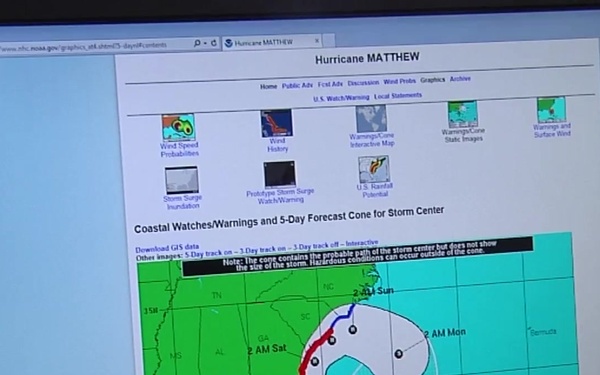The width and height of the screenshot is (600, 375).
Task: Click Warnings and Surface Wind text link
Action: (552, 130)
